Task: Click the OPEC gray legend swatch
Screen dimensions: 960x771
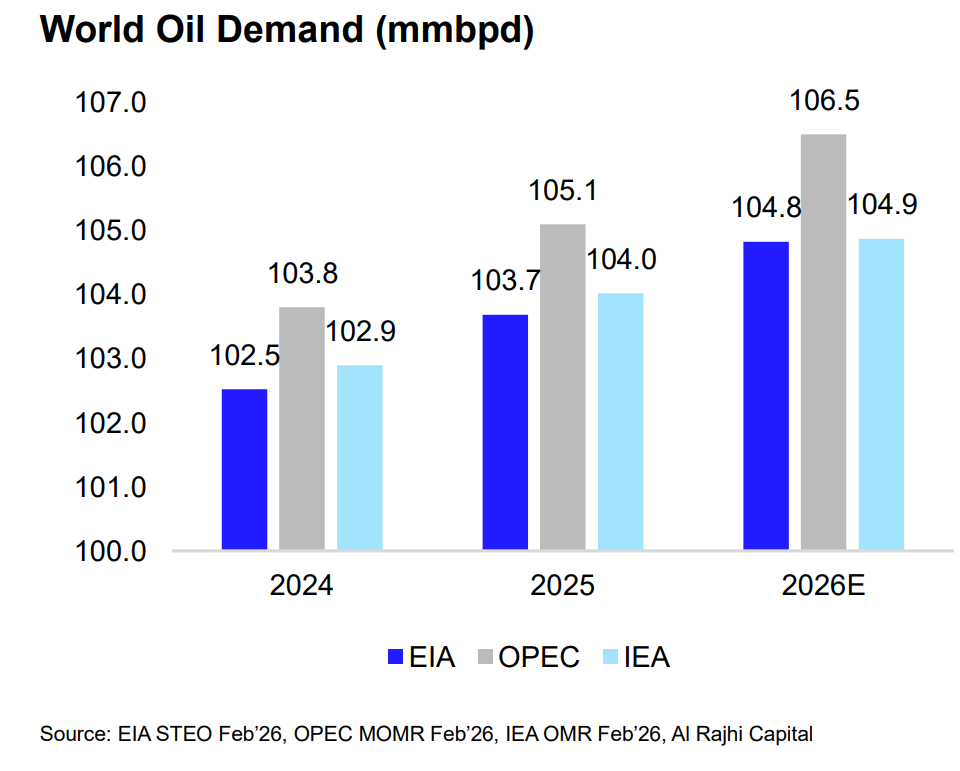Action: point(485,657)
